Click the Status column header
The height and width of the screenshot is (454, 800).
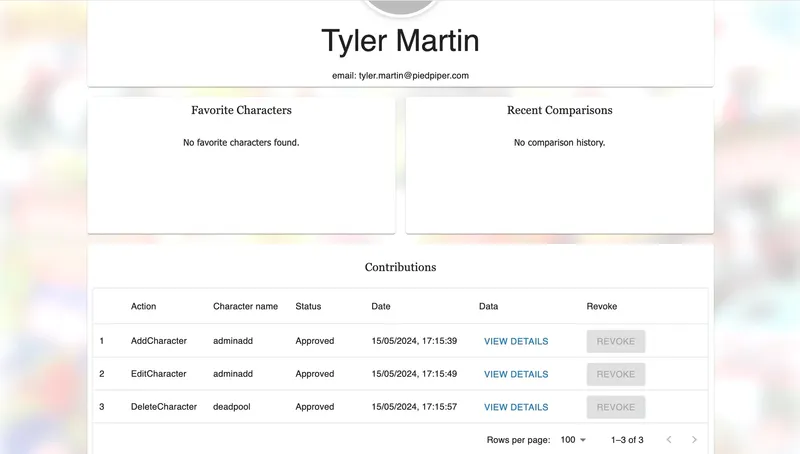[x=308, y=306]
